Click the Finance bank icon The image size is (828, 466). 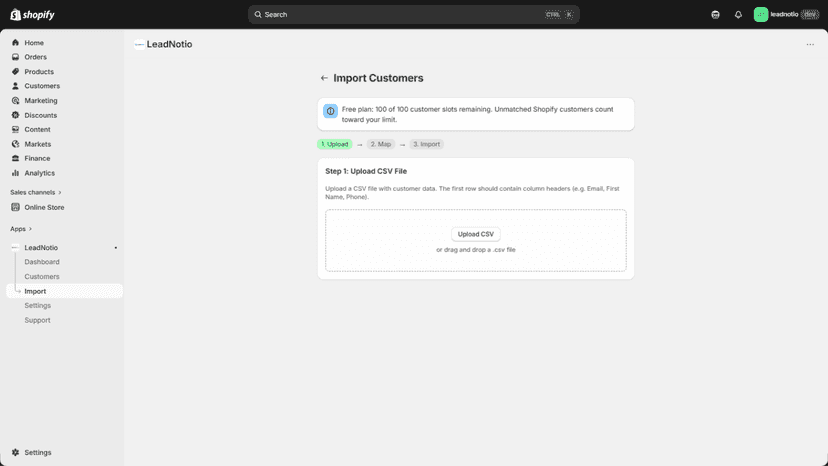pyautogui.click(x=15, y=159)
